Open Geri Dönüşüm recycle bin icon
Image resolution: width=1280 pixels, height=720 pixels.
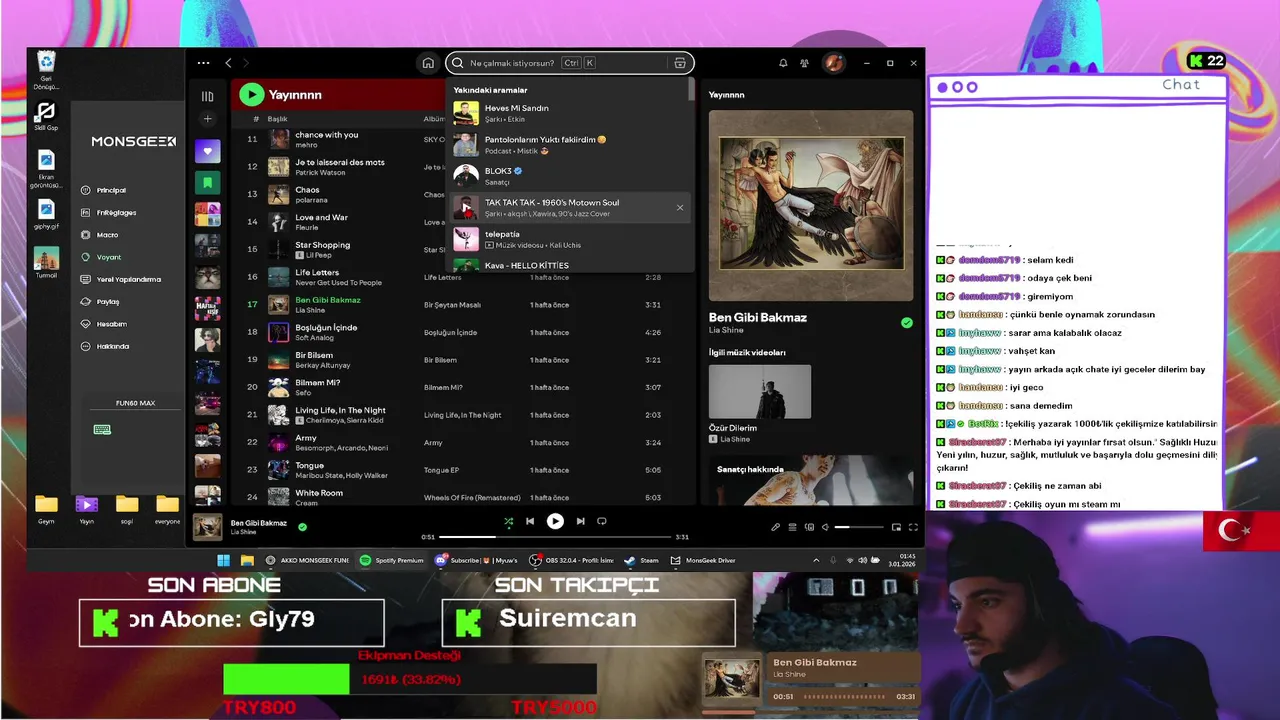point(46,71)
